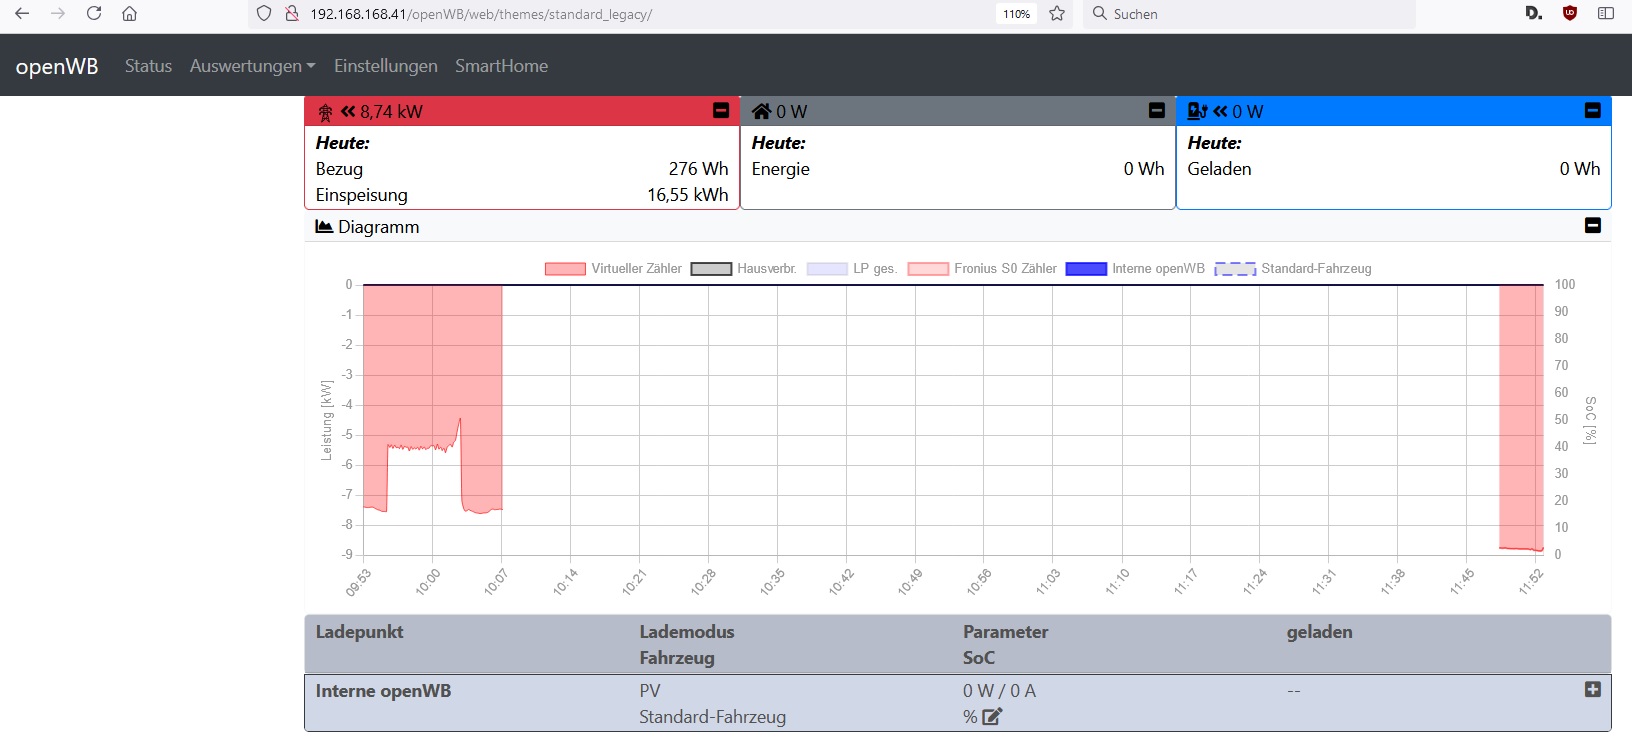1632x756 pixels.
Task: Click the Diagramm chart icon
Action: click(x=324, y=226)
